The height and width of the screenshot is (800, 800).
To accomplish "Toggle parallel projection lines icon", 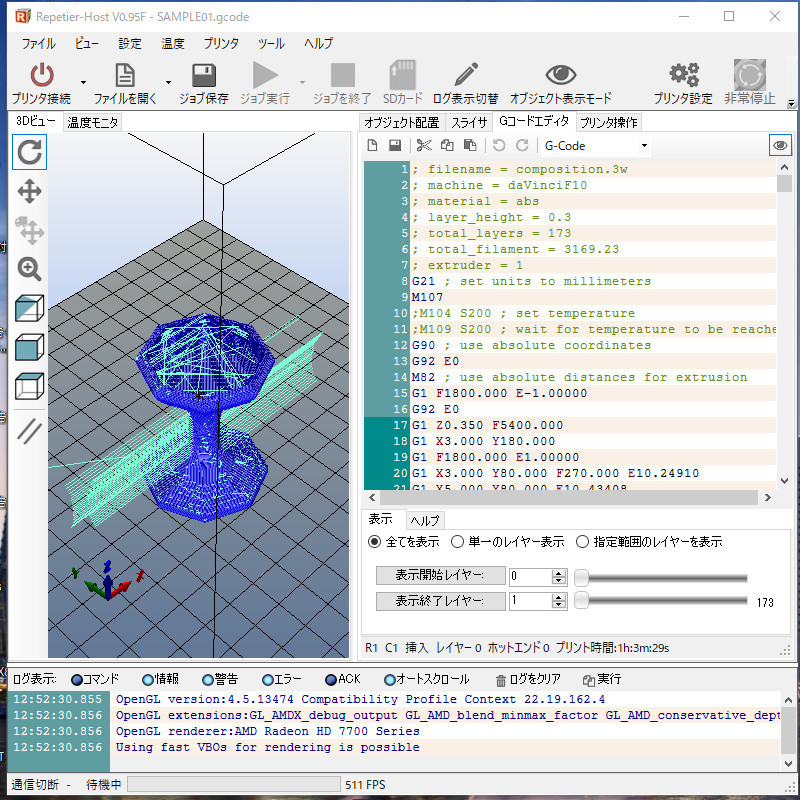I will [x=30, y=431].
